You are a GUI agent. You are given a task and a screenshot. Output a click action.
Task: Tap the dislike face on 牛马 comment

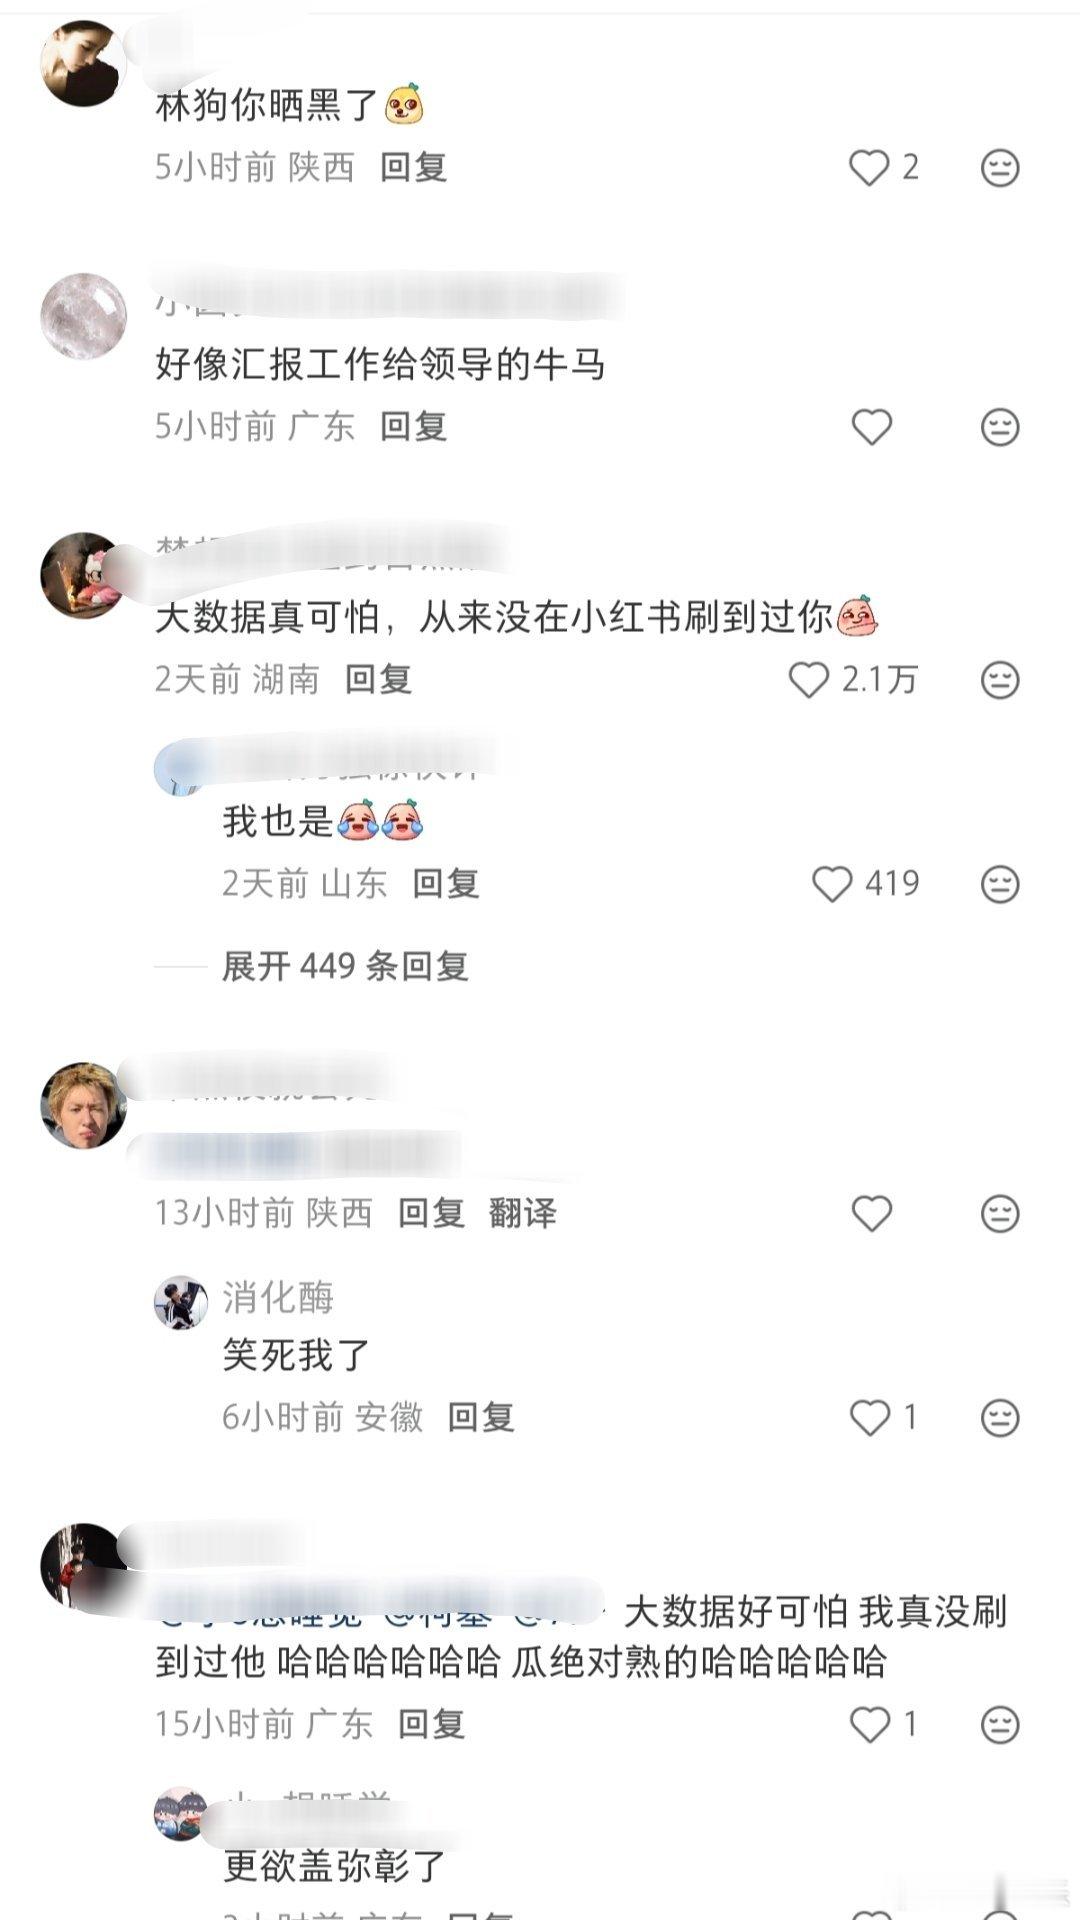point(999,427)
